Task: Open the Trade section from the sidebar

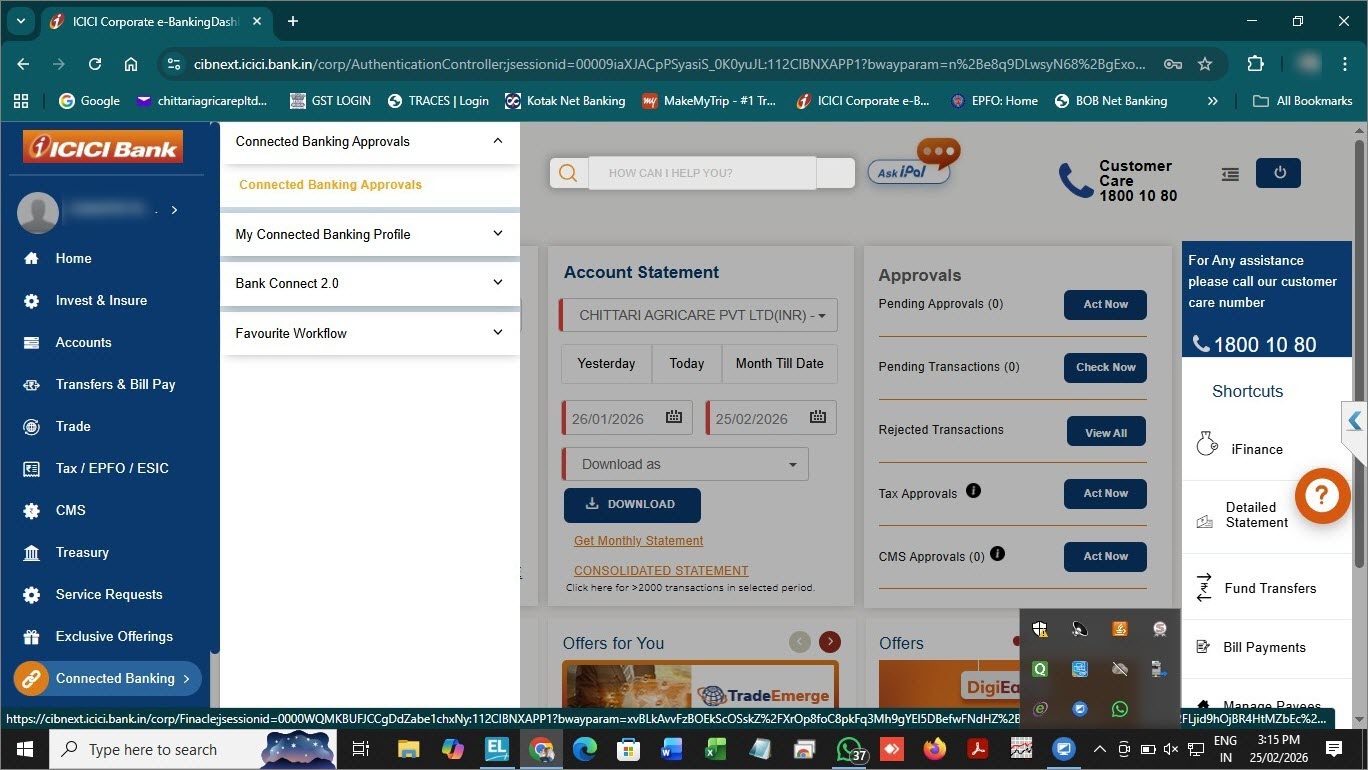Action: (72, 426)
